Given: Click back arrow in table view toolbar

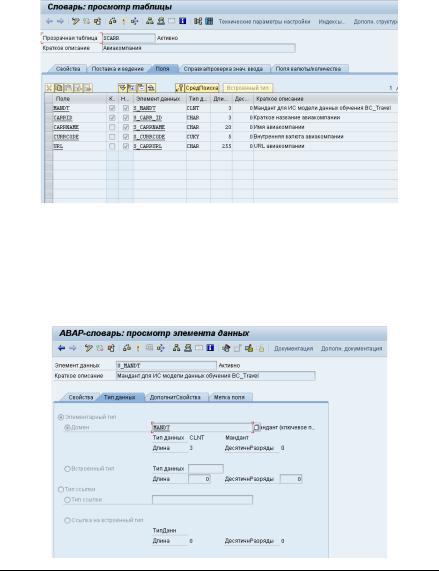Looking at the screenshot, I should pos(50,21).
